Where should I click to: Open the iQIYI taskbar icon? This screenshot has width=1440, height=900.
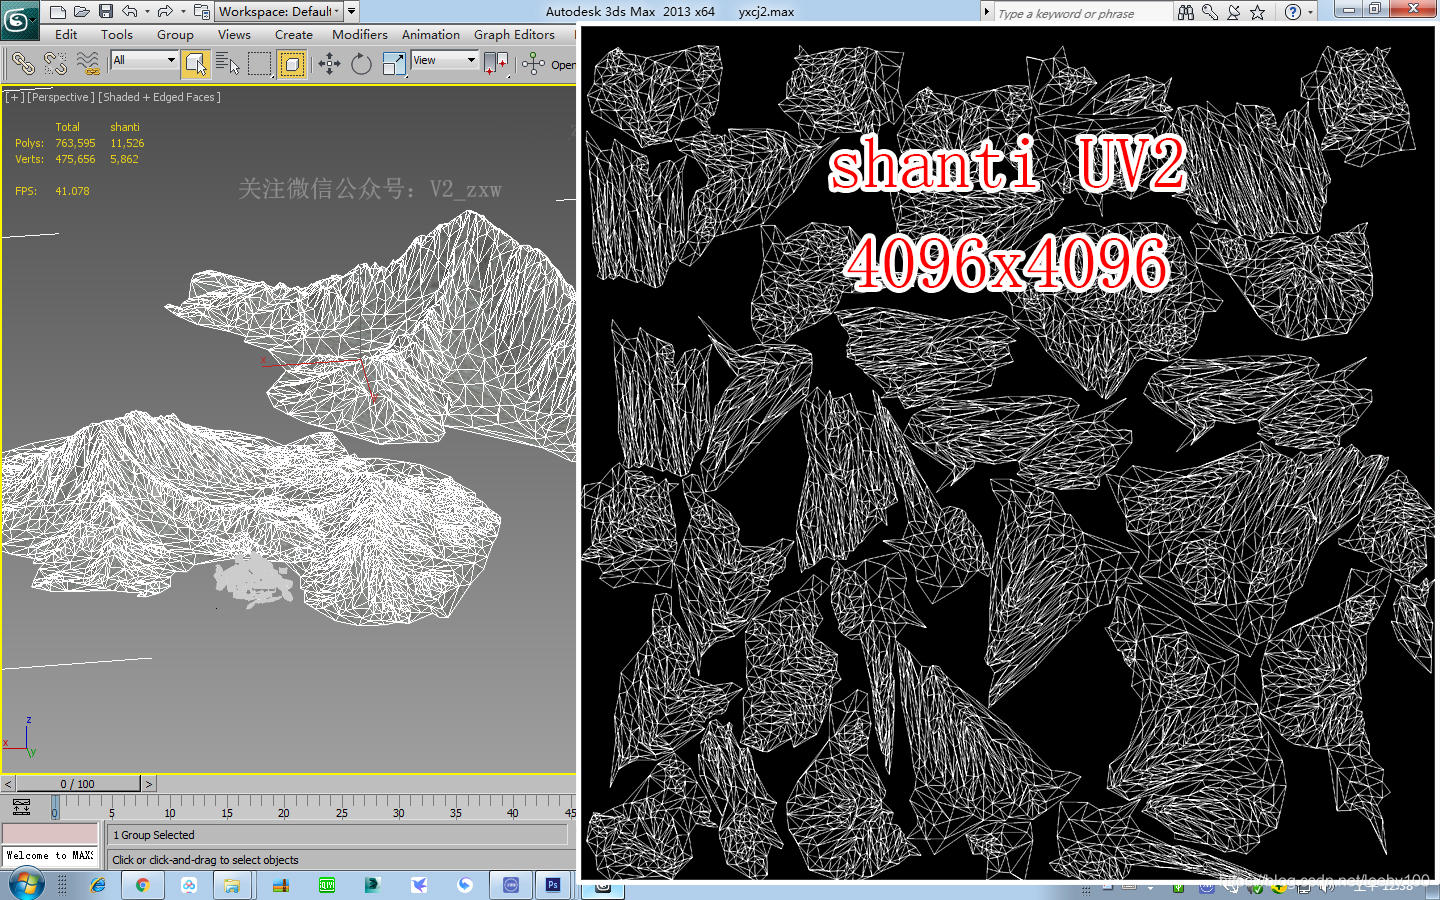tap(326, 885)
